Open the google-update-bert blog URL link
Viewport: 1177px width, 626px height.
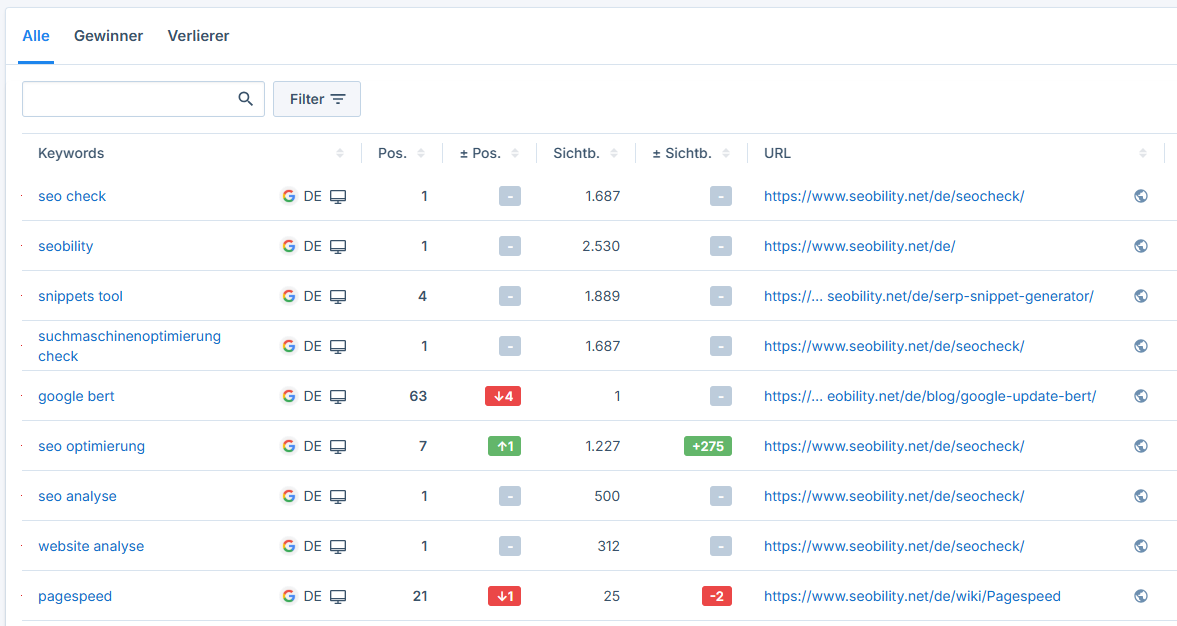930,396
